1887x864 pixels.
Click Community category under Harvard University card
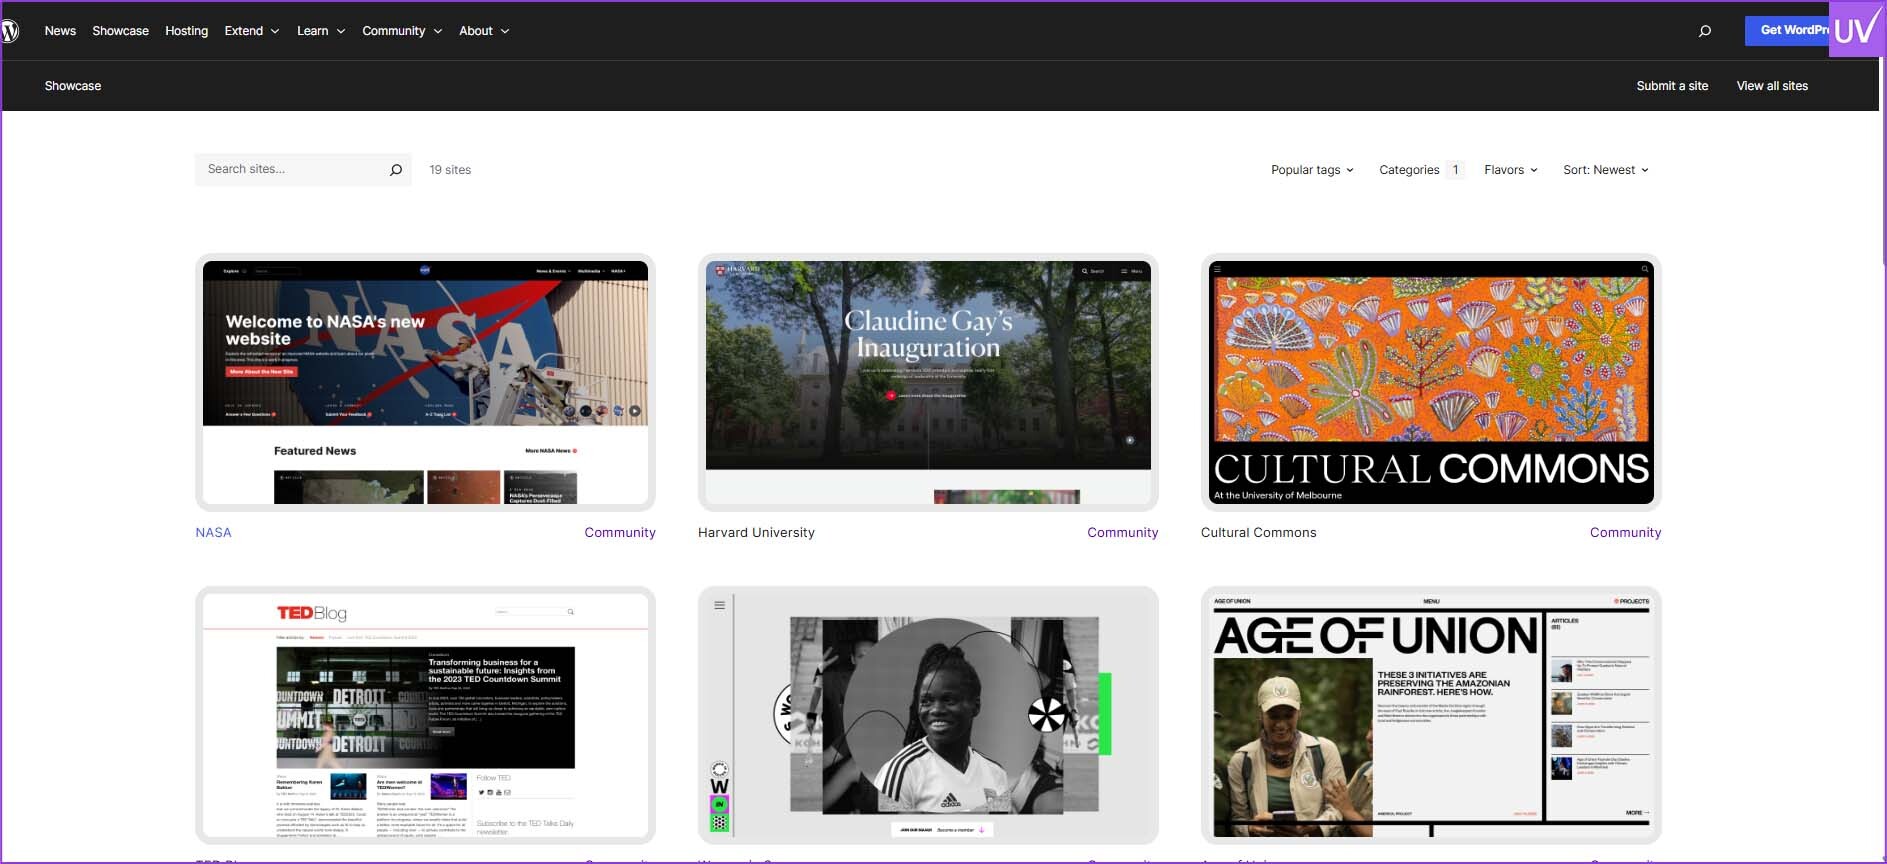point(1122,533)
